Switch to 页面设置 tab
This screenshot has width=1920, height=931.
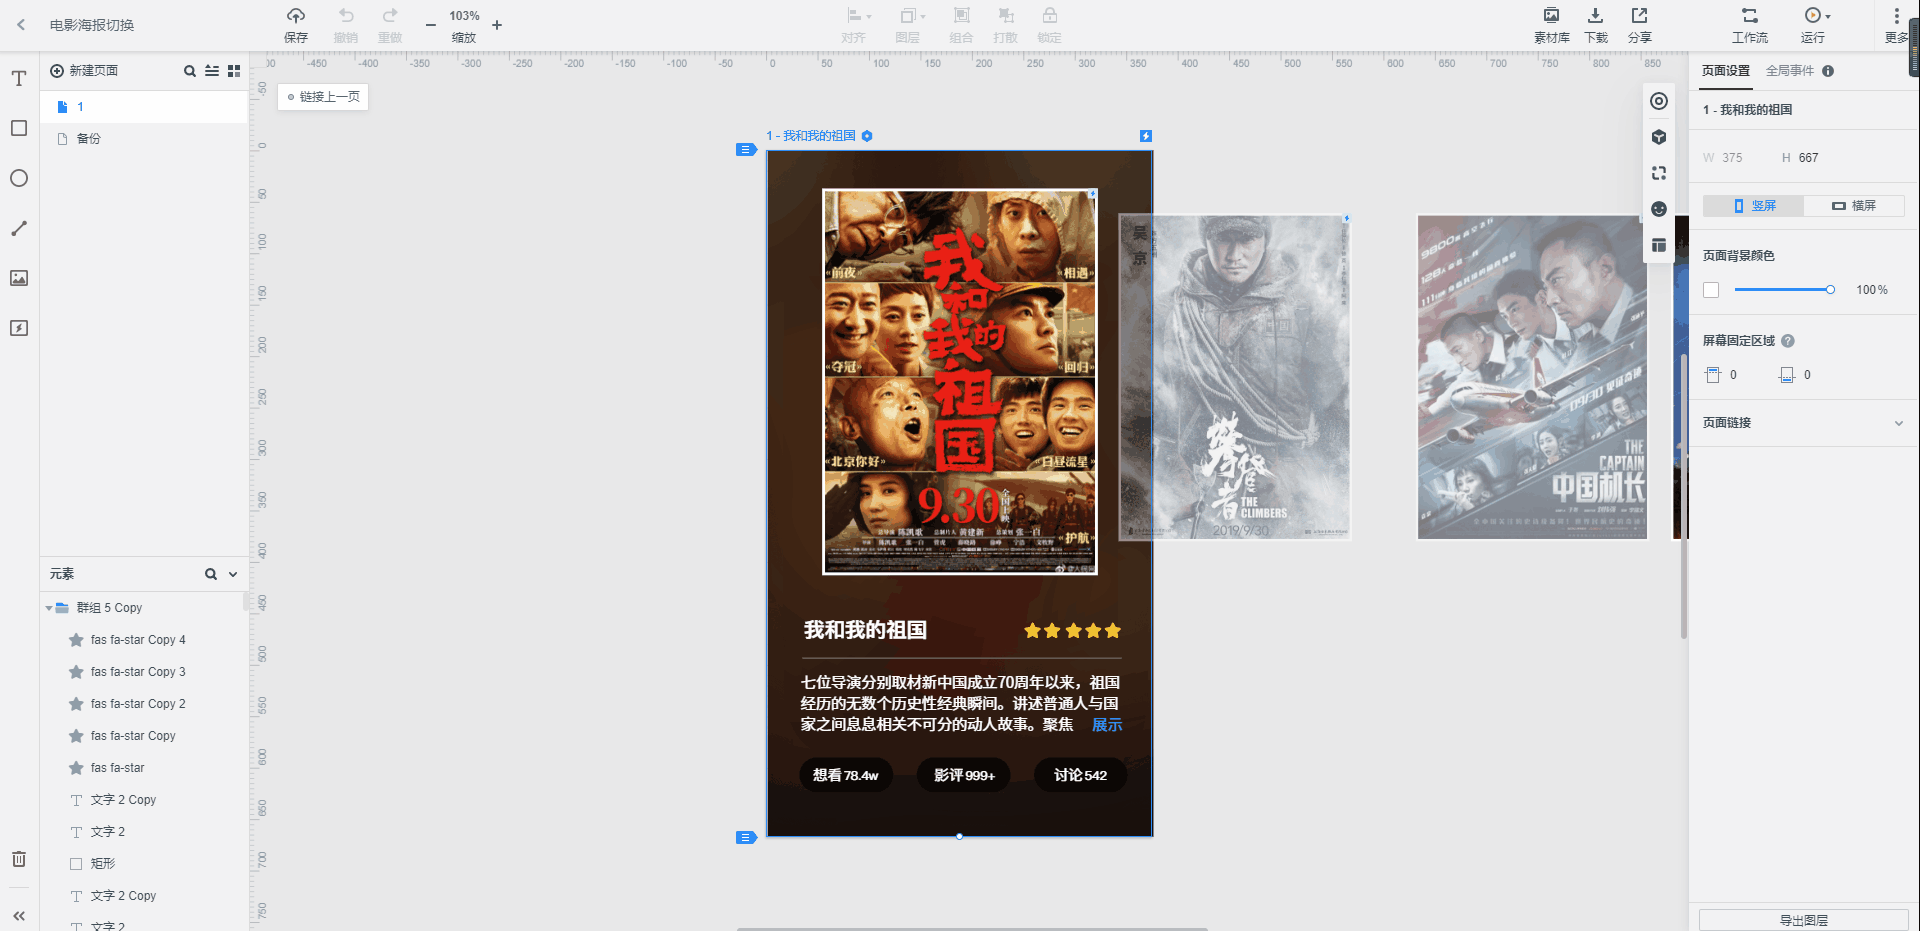1726,71
